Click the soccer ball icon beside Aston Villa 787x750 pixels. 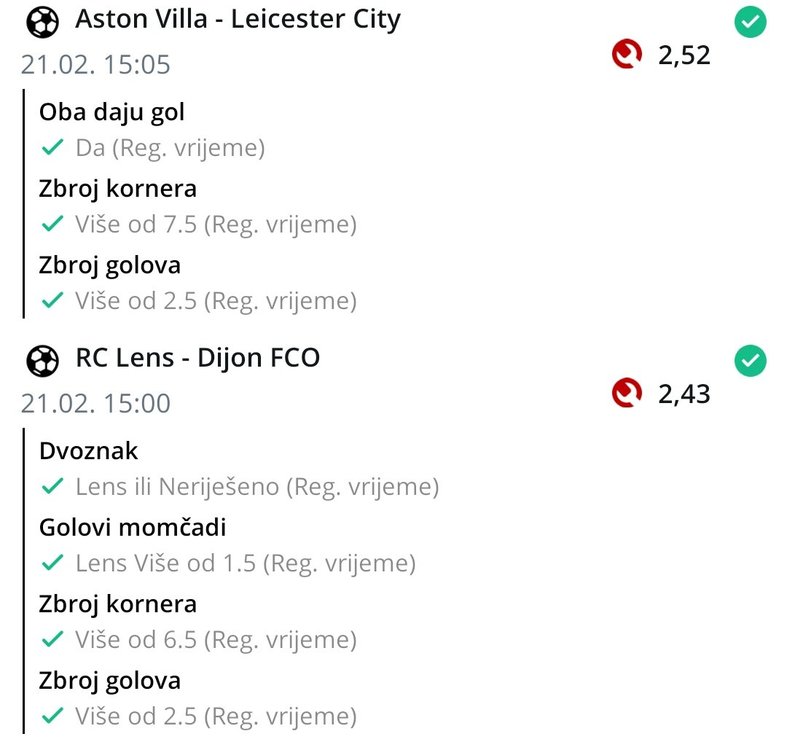tap(43, 21)
